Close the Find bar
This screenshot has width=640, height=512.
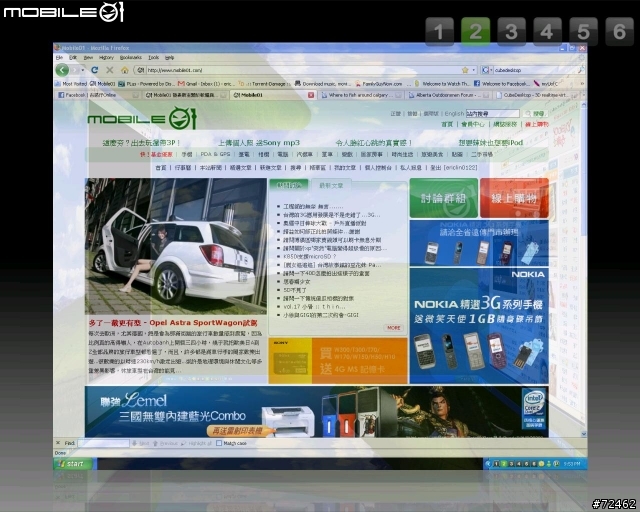[58, 443]
